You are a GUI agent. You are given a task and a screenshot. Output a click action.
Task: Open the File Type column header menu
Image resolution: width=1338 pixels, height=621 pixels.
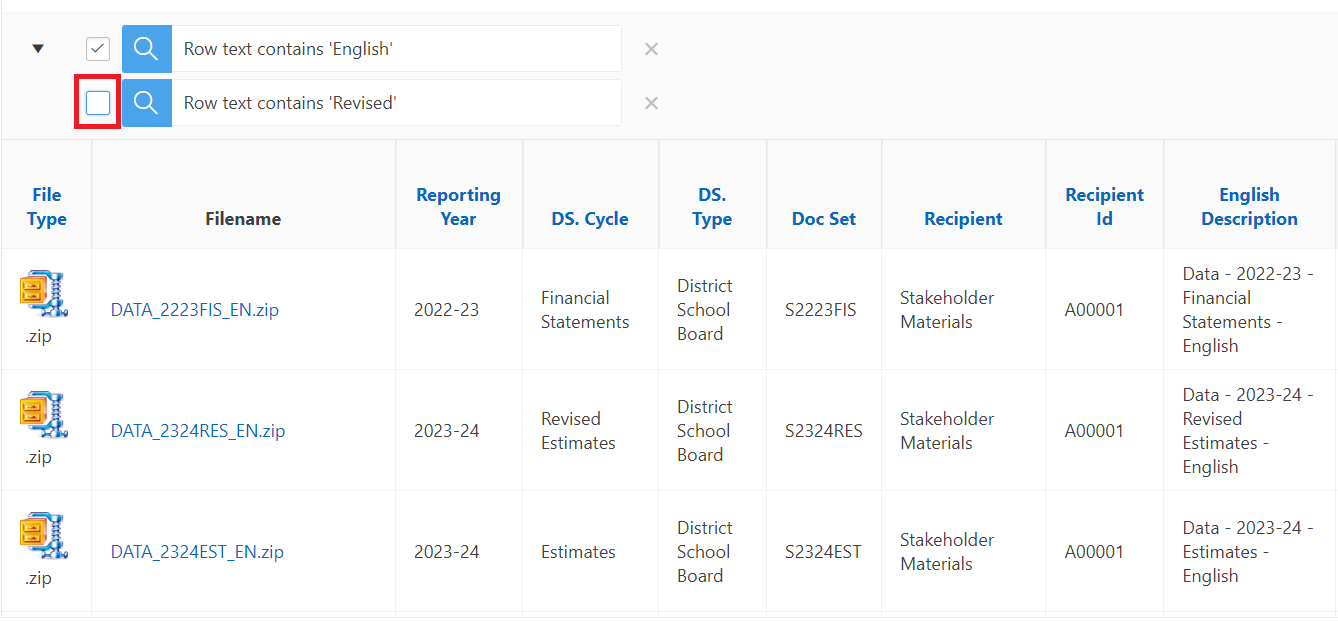pyautogui.click(x=47, y=207)
